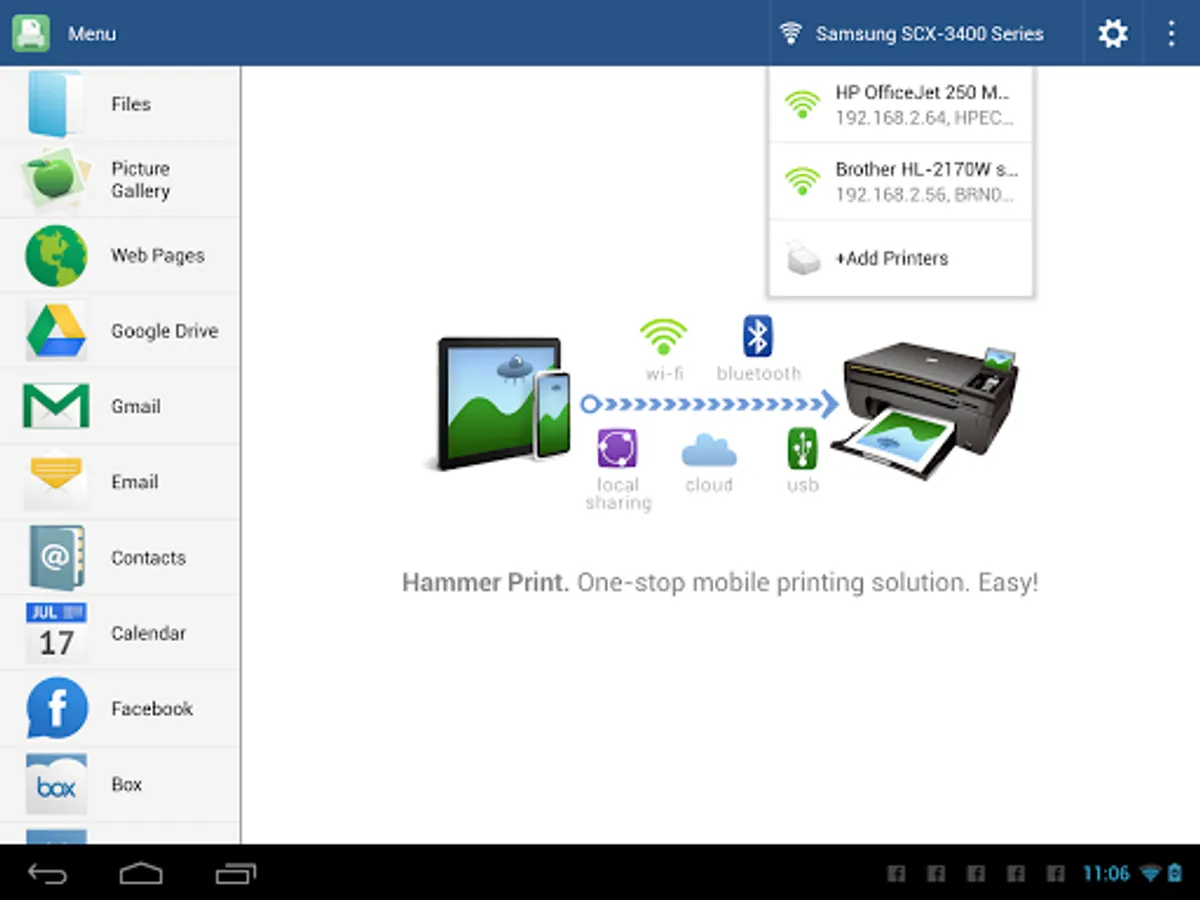Select HP OfficeJet 250 printer

[x=901, y=105]
